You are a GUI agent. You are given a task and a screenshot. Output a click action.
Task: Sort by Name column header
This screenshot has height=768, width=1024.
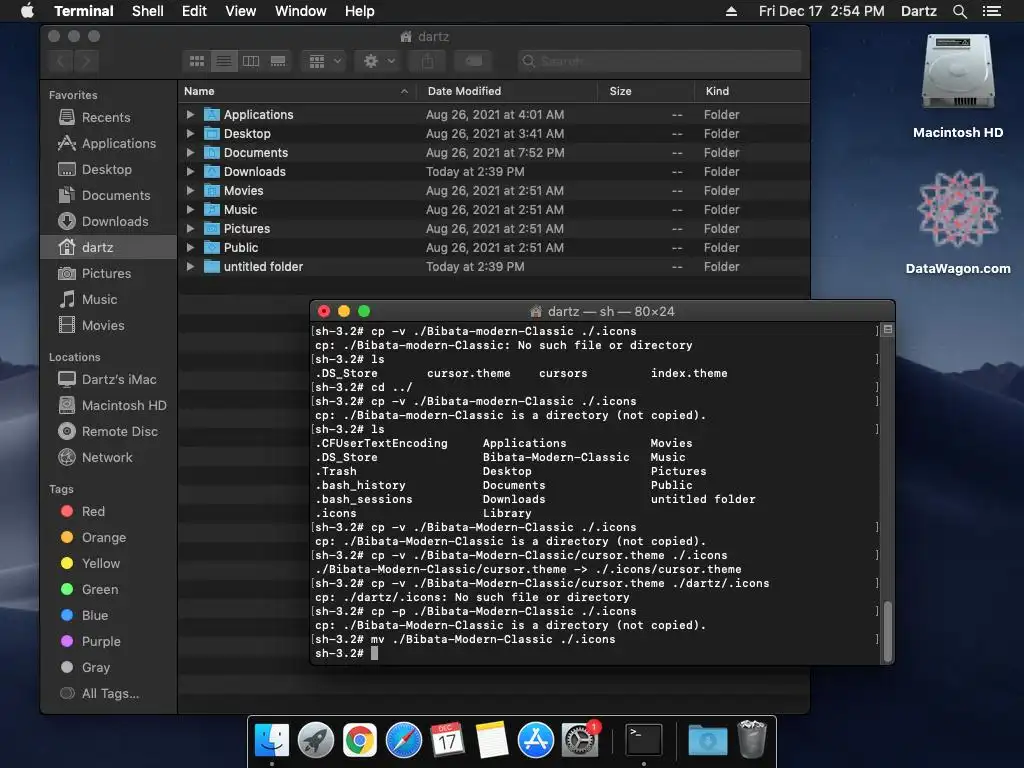coord(297,91)
